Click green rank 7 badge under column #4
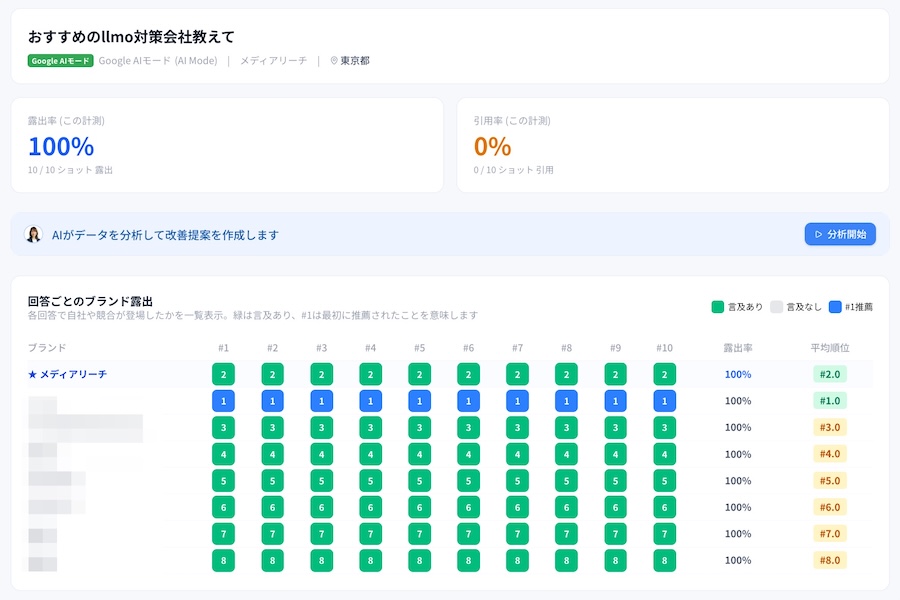Image resolution: width=900 pixels, height=600 pixels. 370,533
